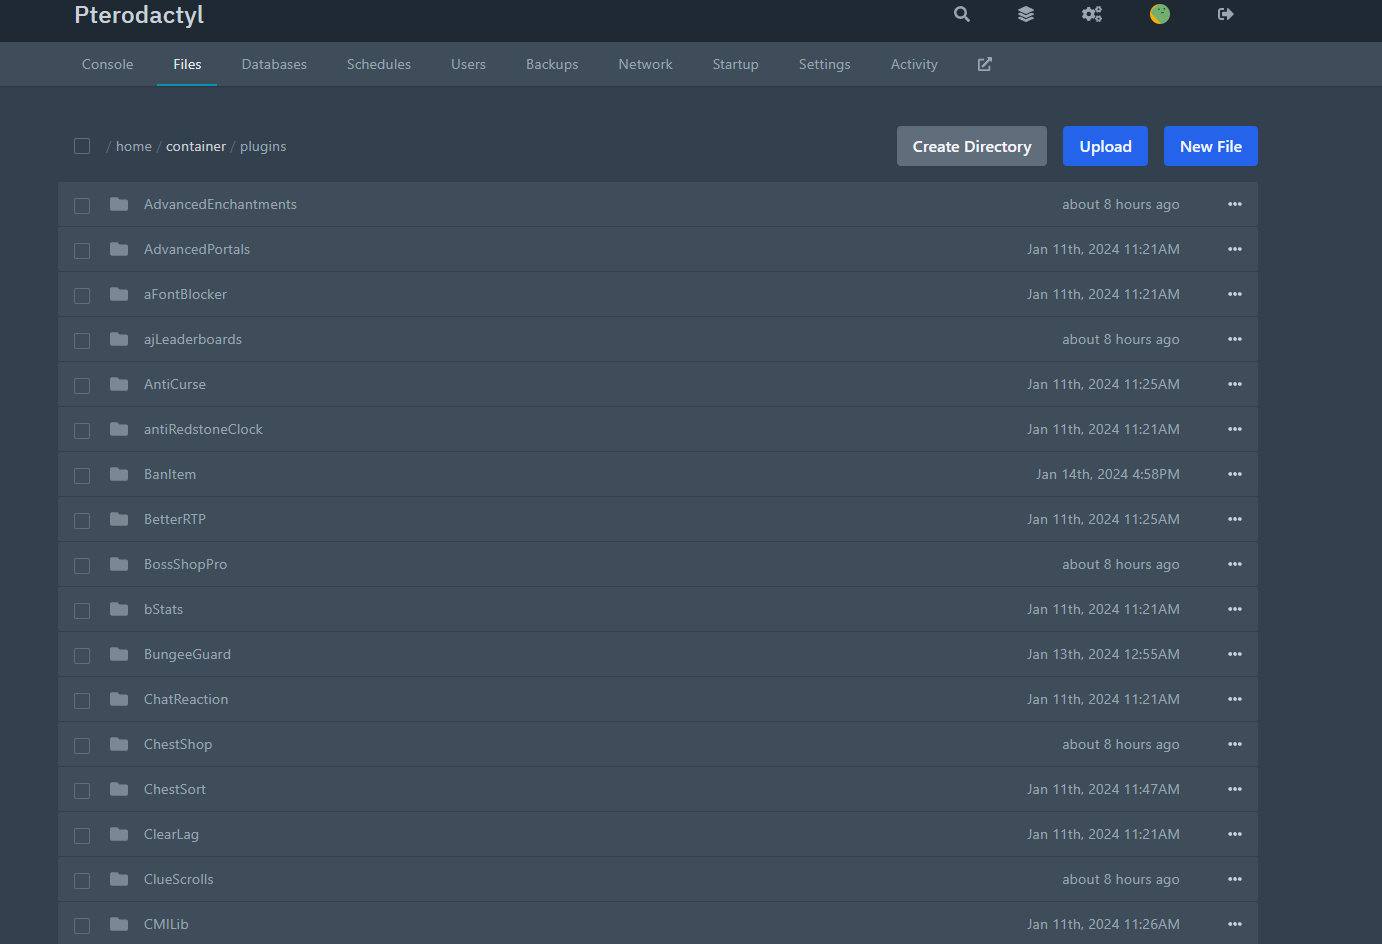Image resolution: width=1382 pixels, height=944 pixels.
Task: Toggle the select-all files checkbox
Action: point(82,146)
